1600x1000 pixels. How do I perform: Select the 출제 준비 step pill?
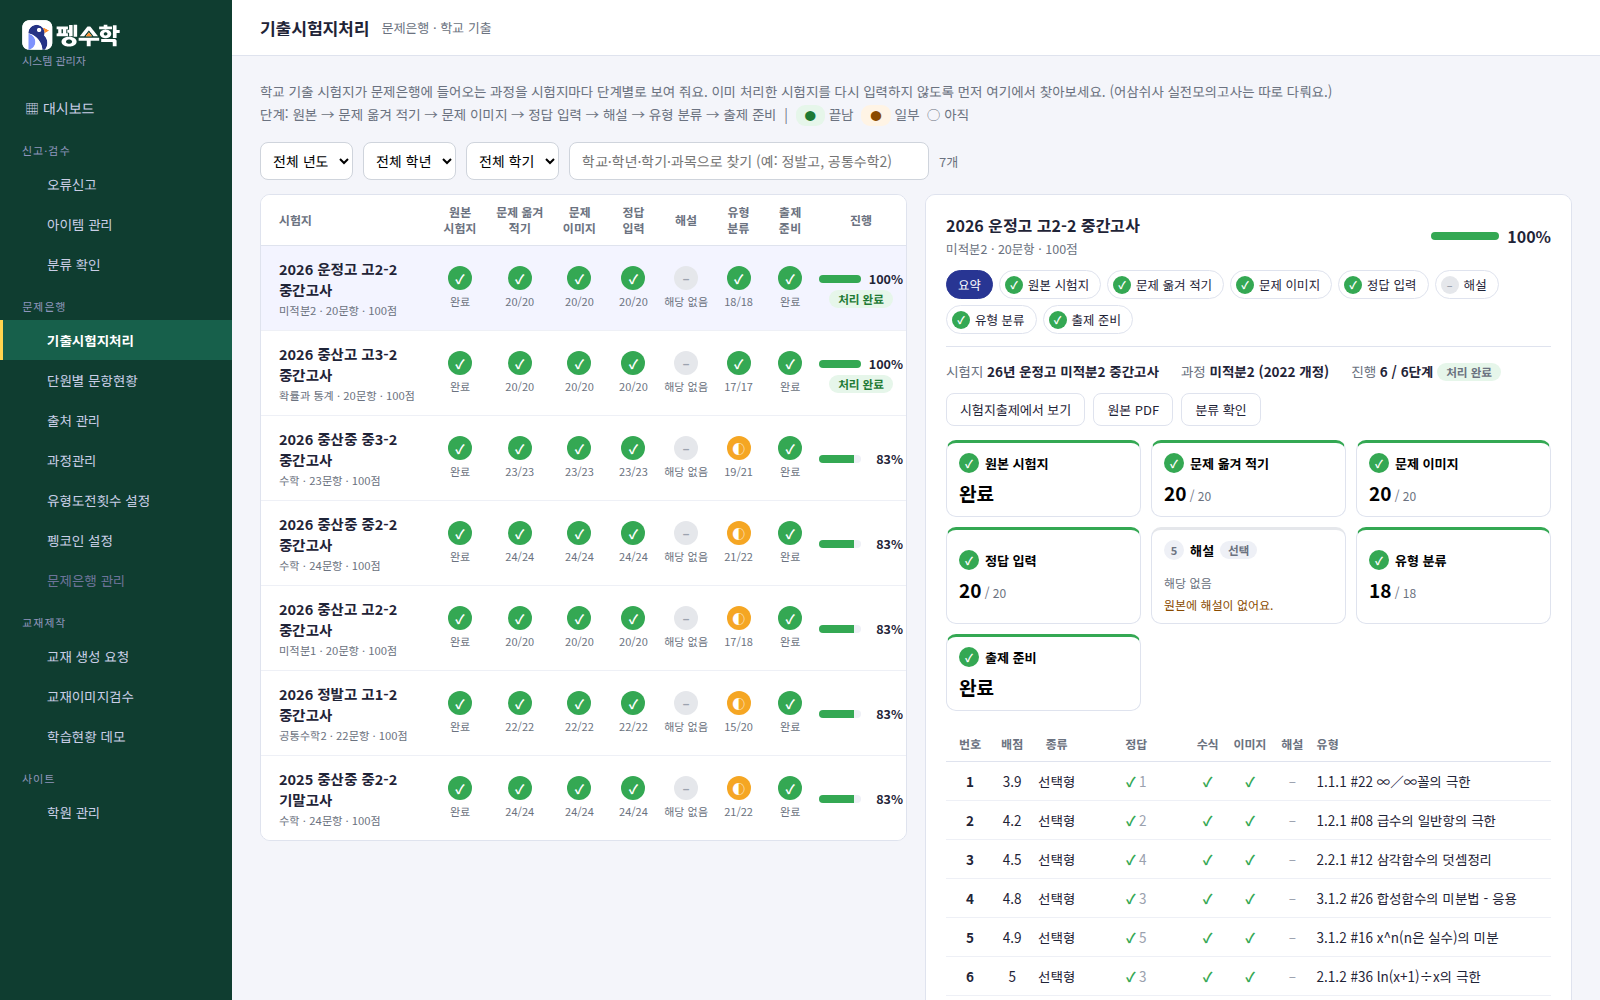pyautogui.click(x=1087, y=320)
